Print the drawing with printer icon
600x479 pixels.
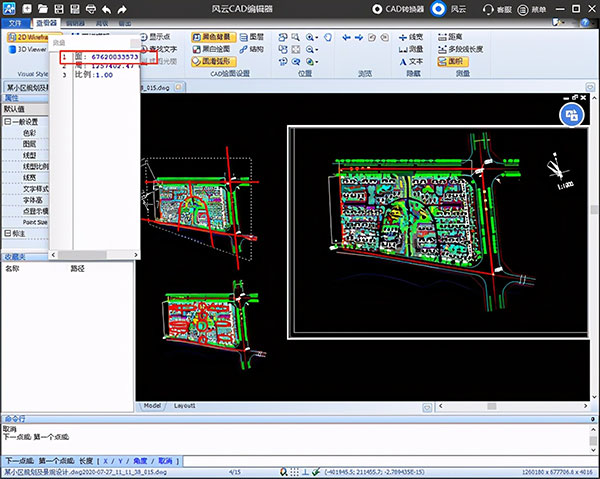pos(91,8)
